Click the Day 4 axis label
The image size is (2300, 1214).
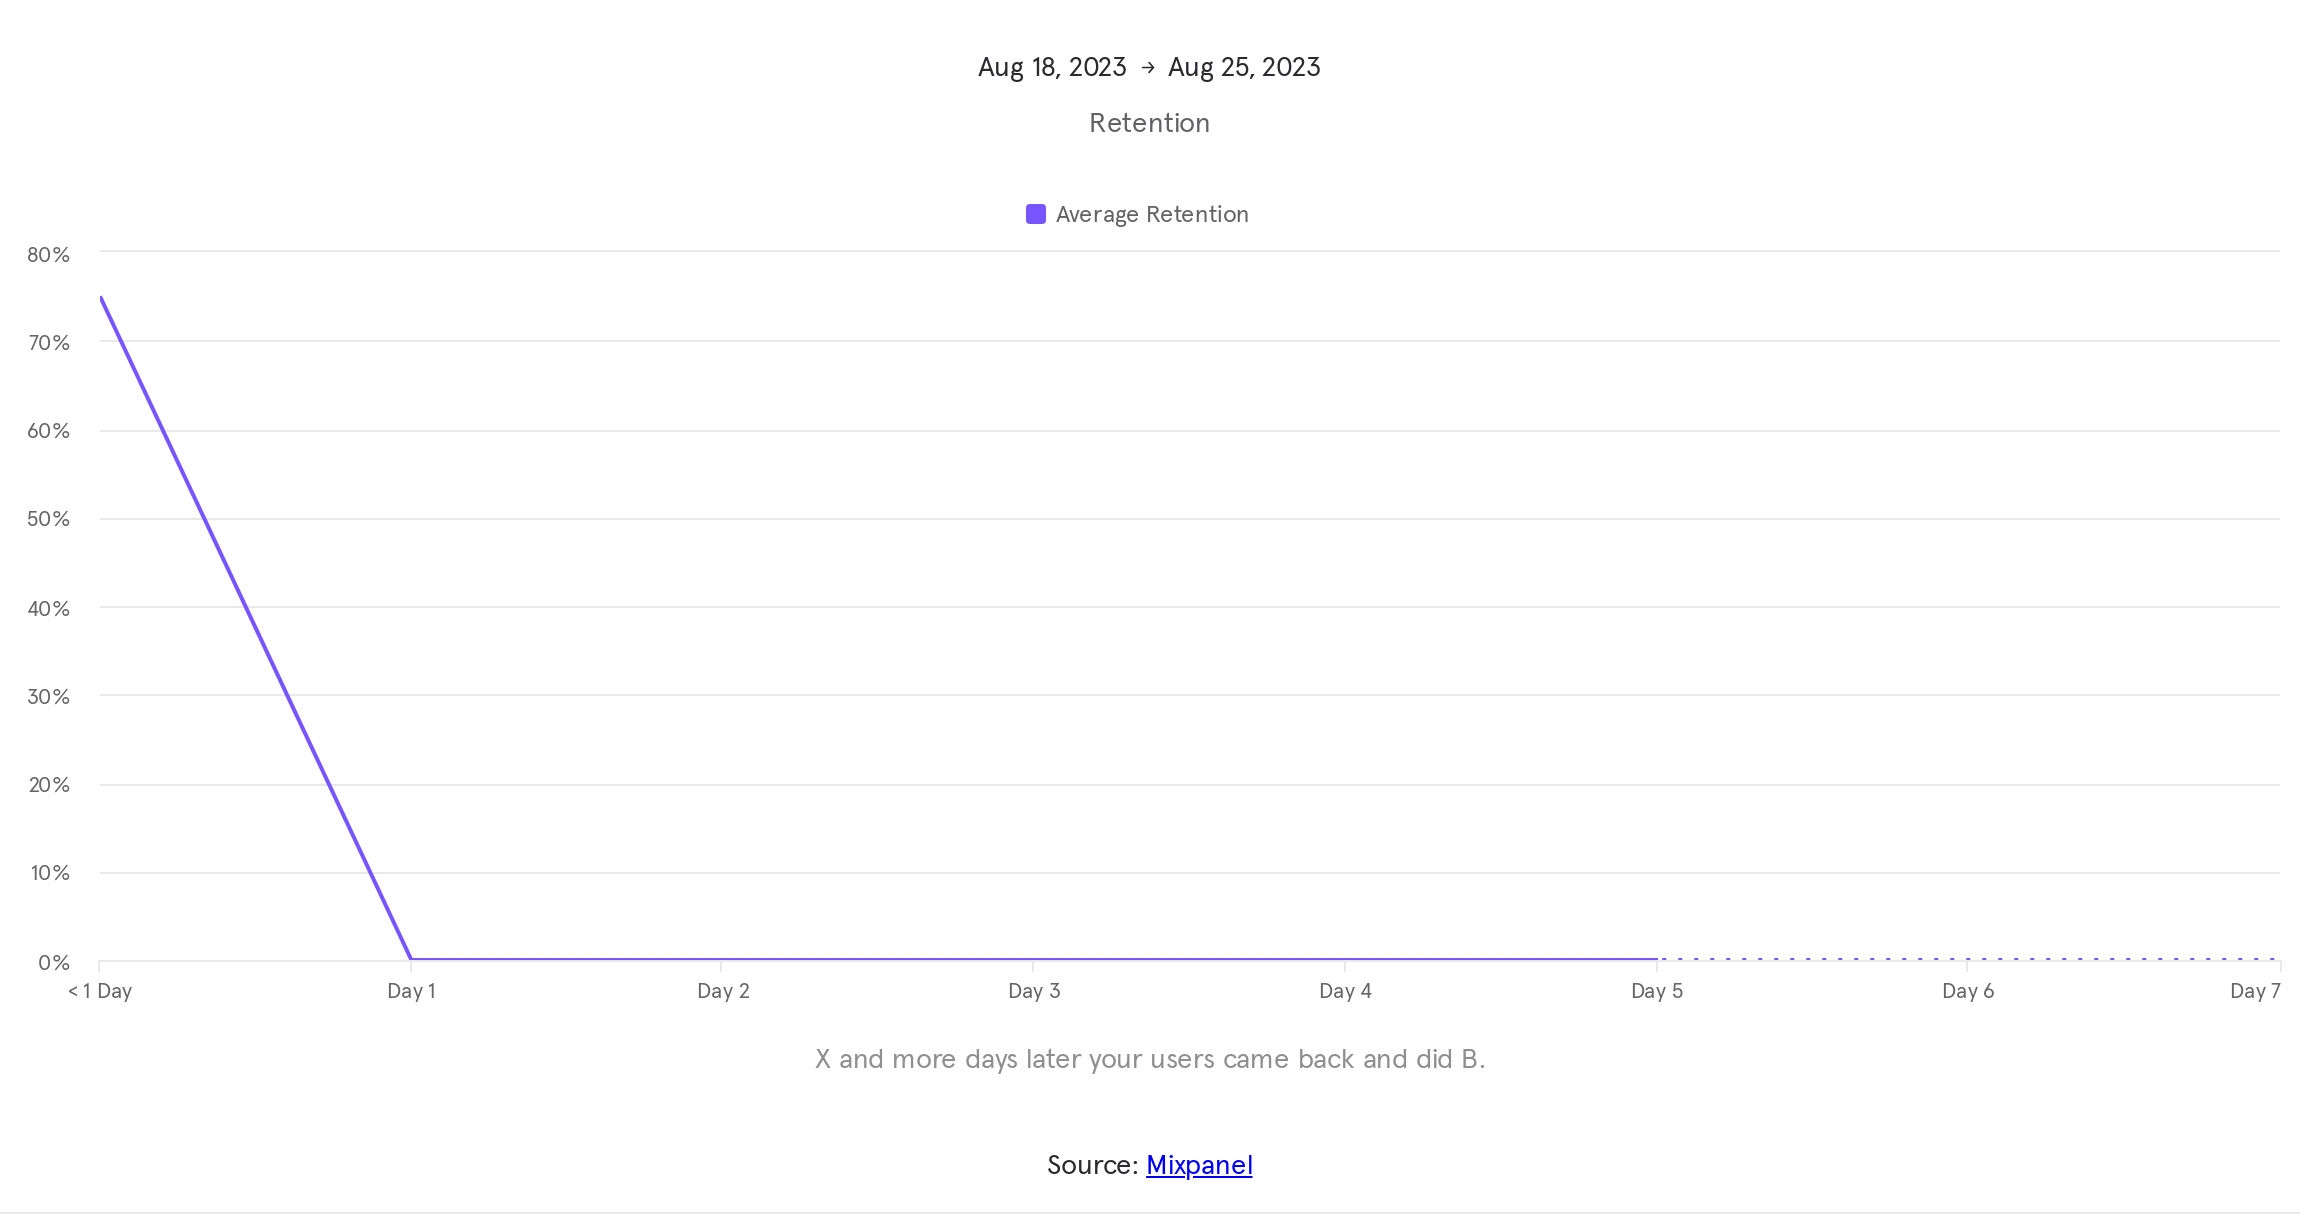coord(1345,991)
